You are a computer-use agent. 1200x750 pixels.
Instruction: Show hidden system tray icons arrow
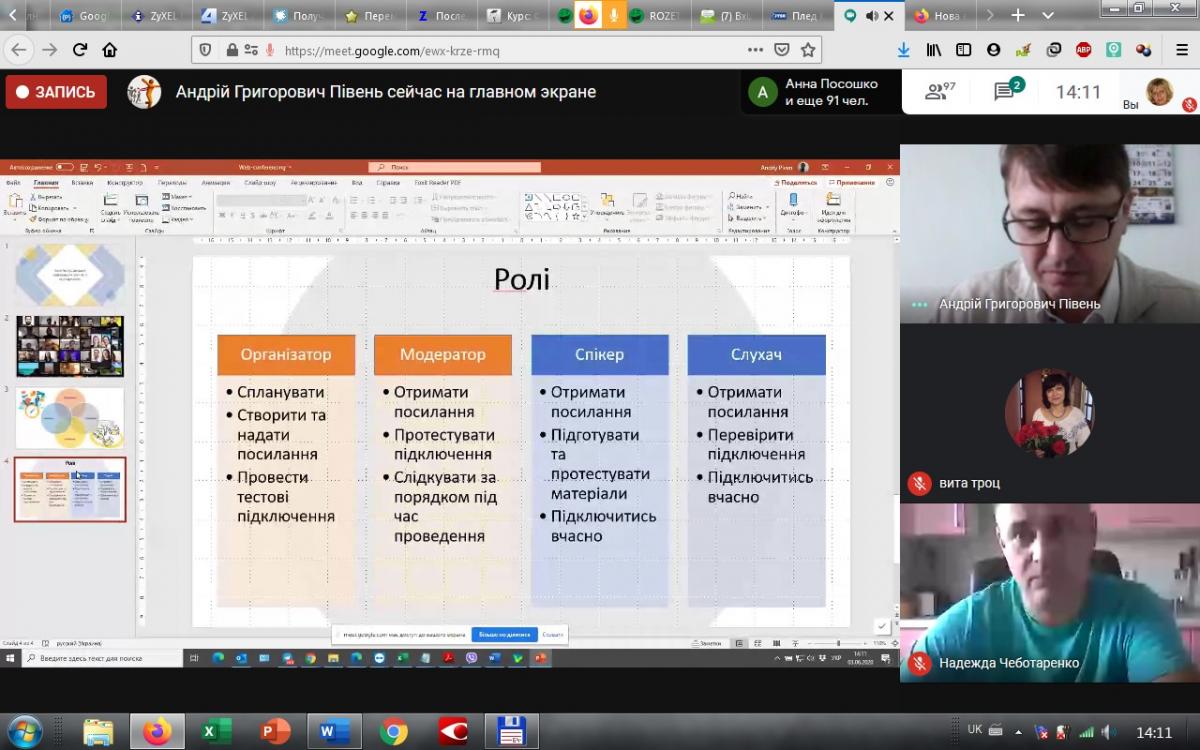click(x=1017, y=731)
